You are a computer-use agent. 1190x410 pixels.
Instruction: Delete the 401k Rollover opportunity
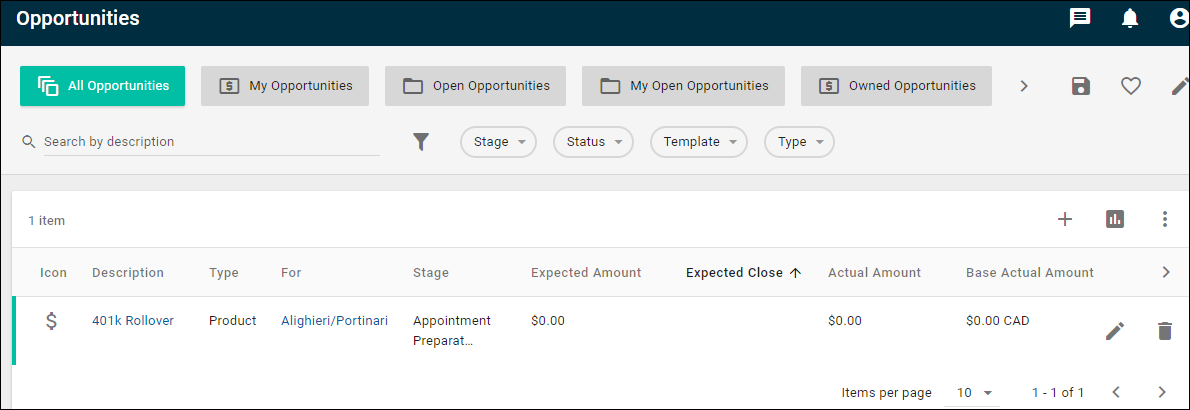point(1164,331)
